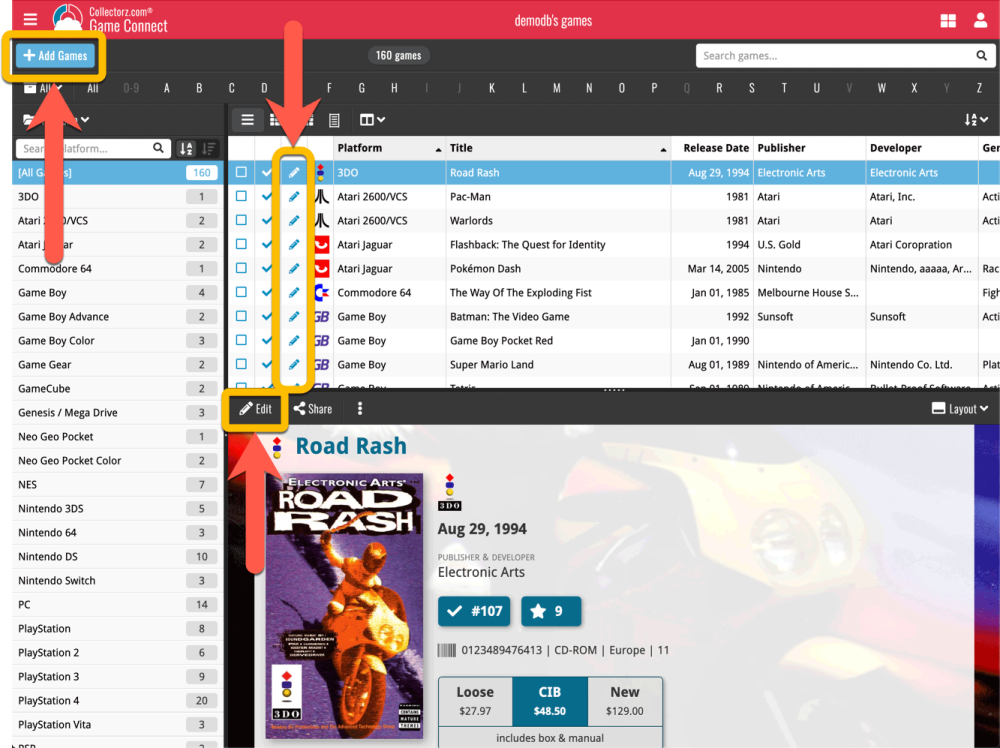The width and height of the screenshot is (1000, 748).
Task: Click pencil icon for Flashback: The Quest for Identity
Action: [x=293, y=244]
